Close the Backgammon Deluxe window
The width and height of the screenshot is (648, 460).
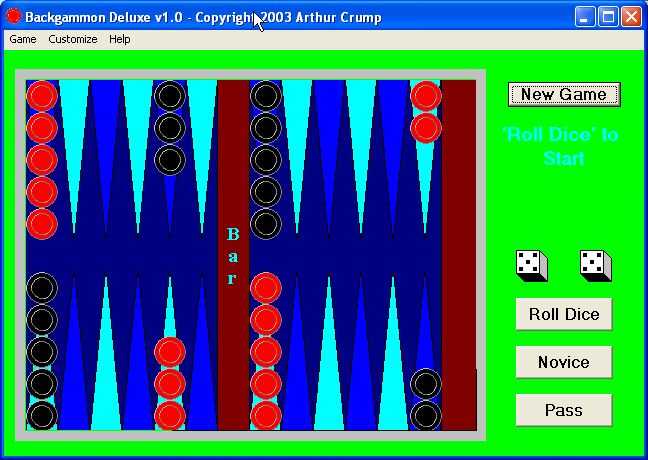coord(631,17)
